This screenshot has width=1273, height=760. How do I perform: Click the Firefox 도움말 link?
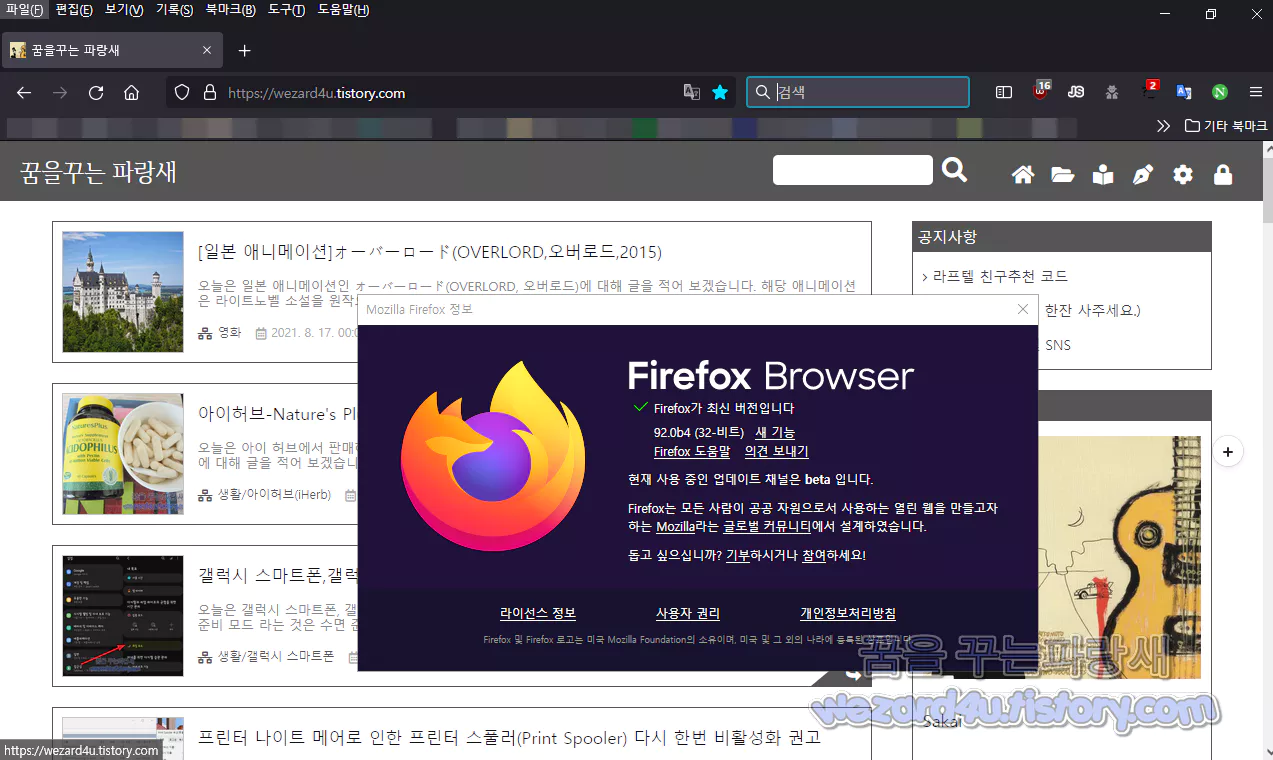click(x=692, y=451)
